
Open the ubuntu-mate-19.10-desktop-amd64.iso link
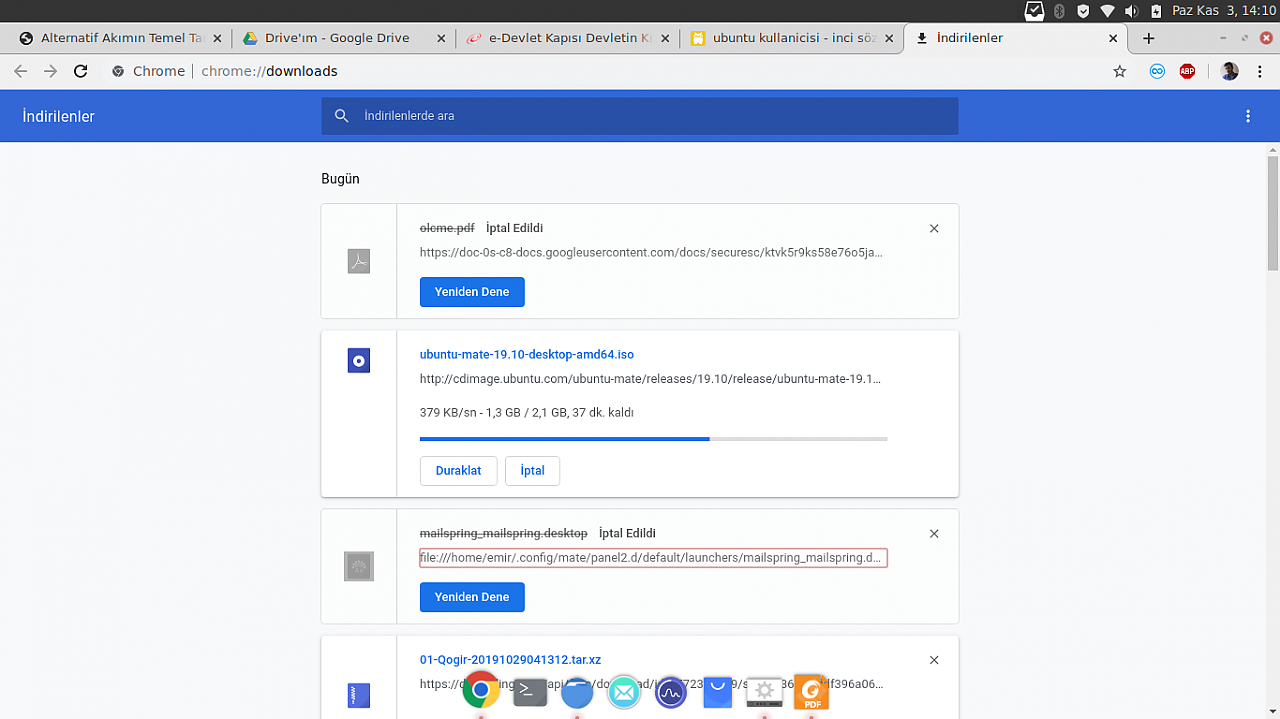pos(527,355)
